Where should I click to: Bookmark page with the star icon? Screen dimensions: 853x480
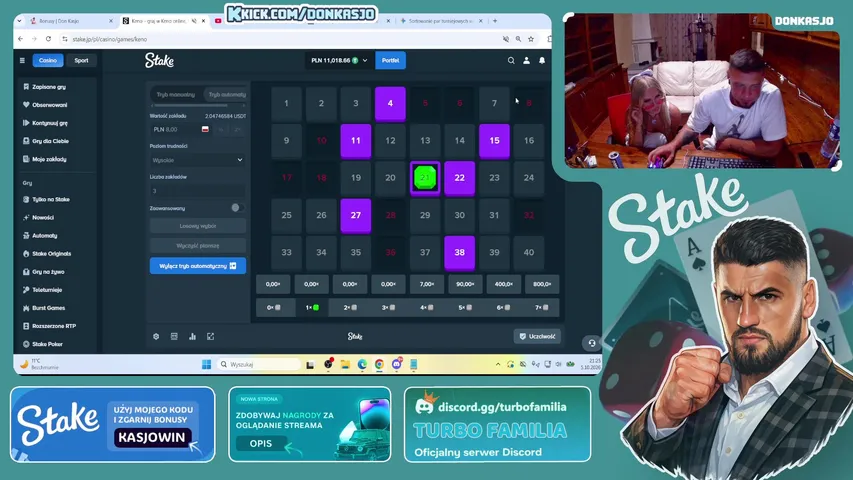click(531, 39)
